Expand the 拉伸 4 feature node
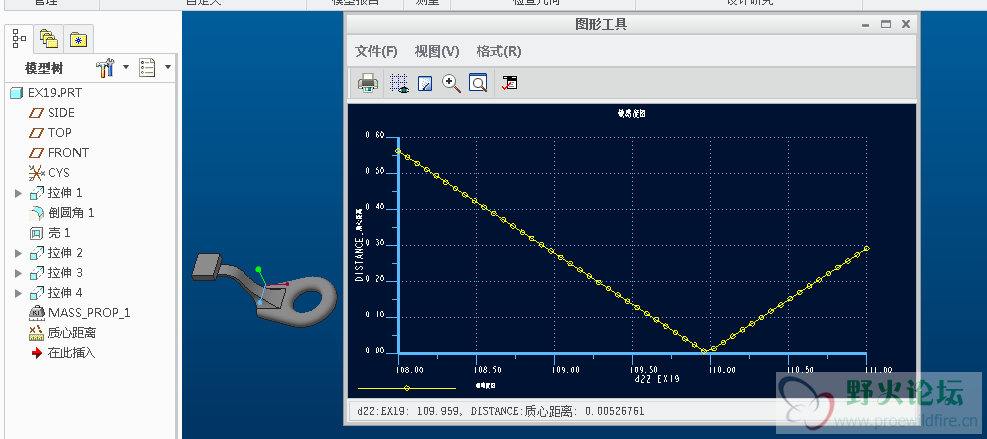The height and width of the screenshot is (439, 987). pos(18,294)
